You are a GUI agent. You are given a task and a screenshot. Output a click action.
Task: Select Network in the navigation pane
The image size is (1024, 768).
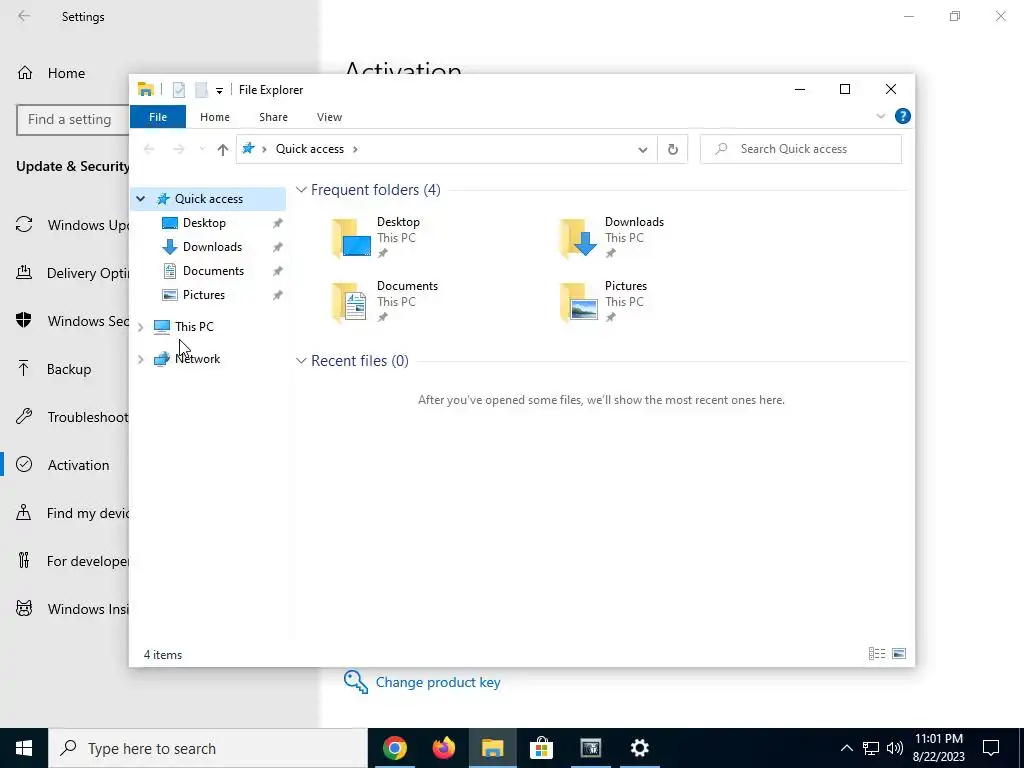click(197, 359)
